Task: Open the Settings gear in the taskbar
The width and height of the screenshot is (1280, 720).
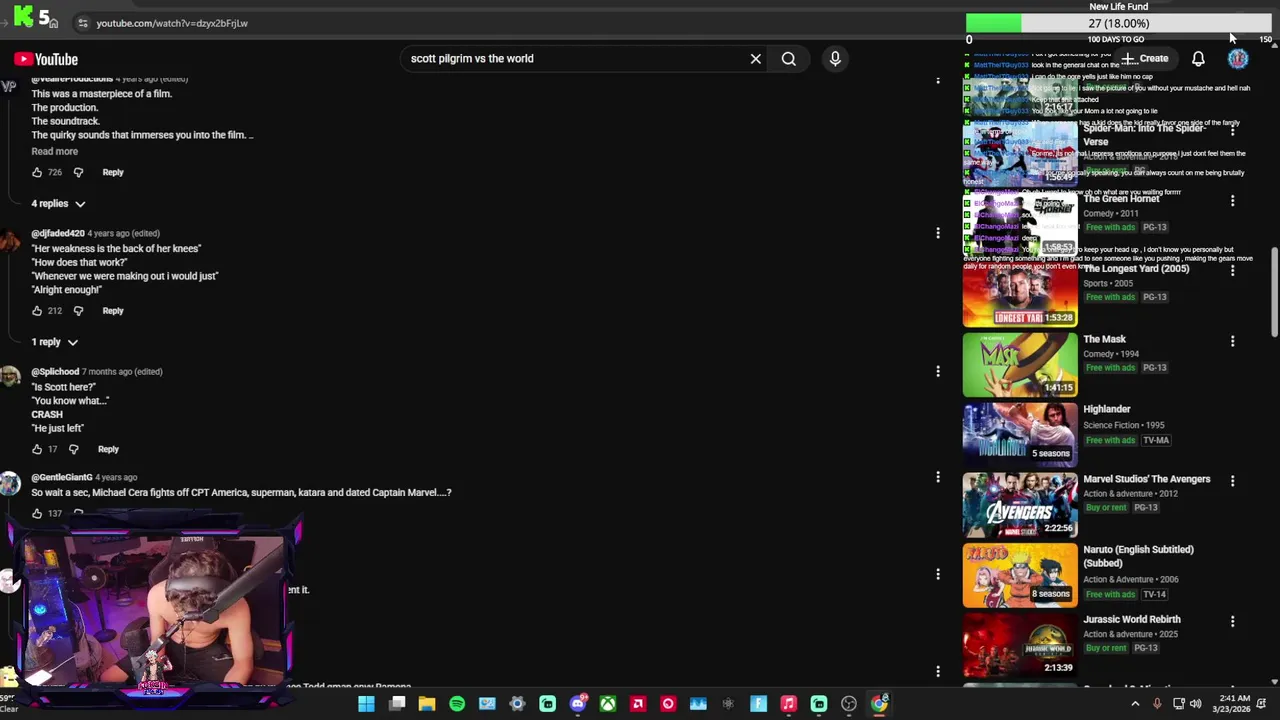Action: tap(517, 704)
